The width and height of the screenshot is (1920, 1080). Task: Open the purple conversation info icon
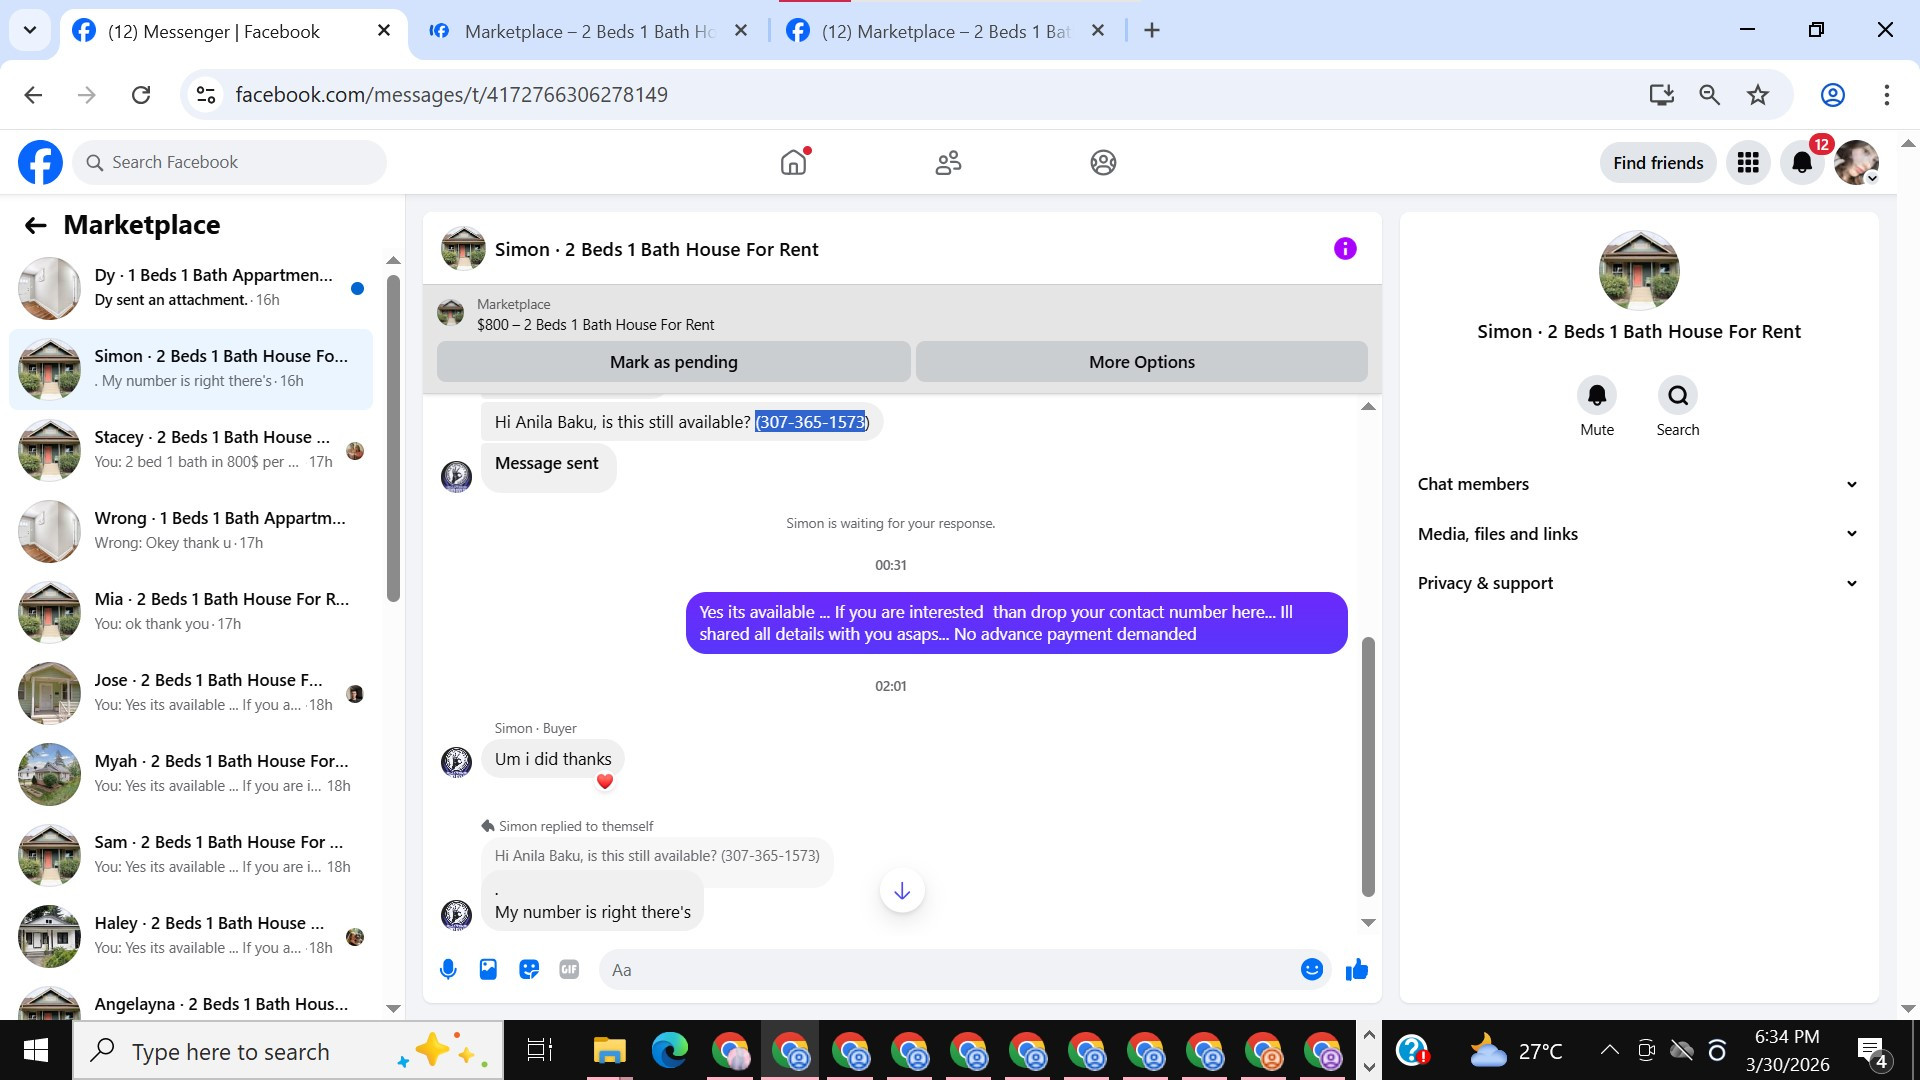pos(1345,249)
